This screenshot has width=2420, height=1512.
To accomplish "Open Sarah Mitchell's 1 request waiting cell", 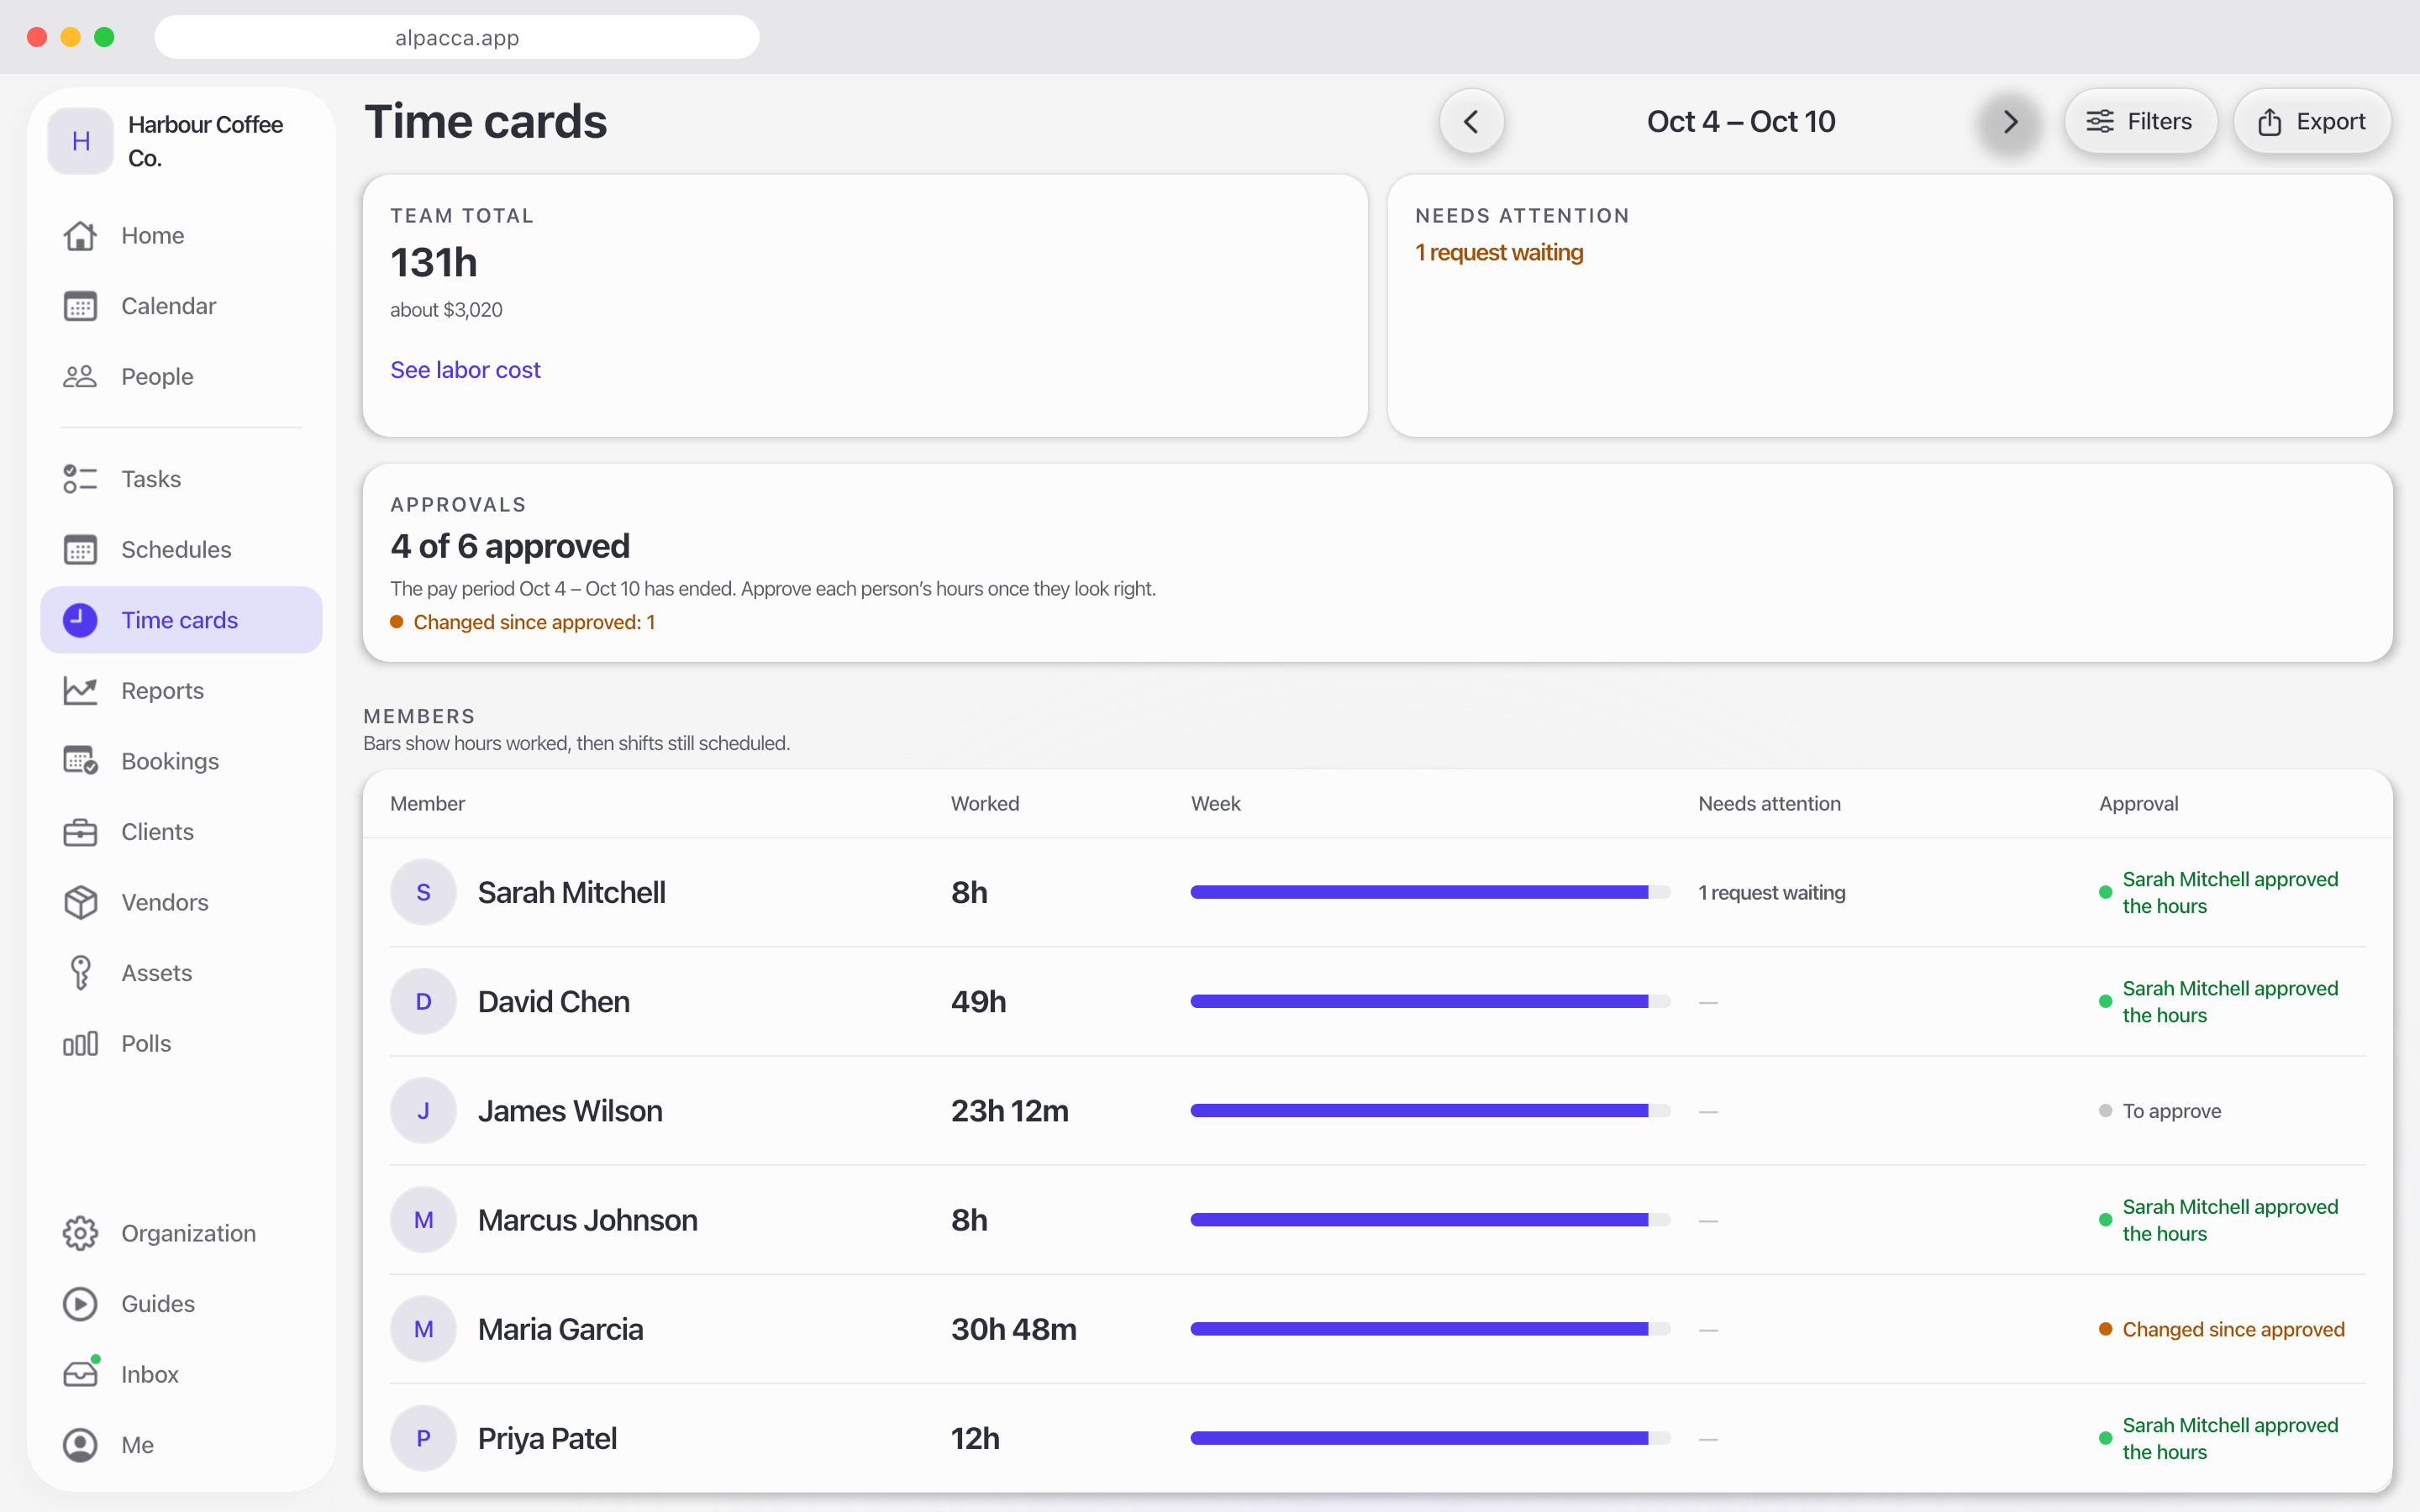I will click(1771, 892).
